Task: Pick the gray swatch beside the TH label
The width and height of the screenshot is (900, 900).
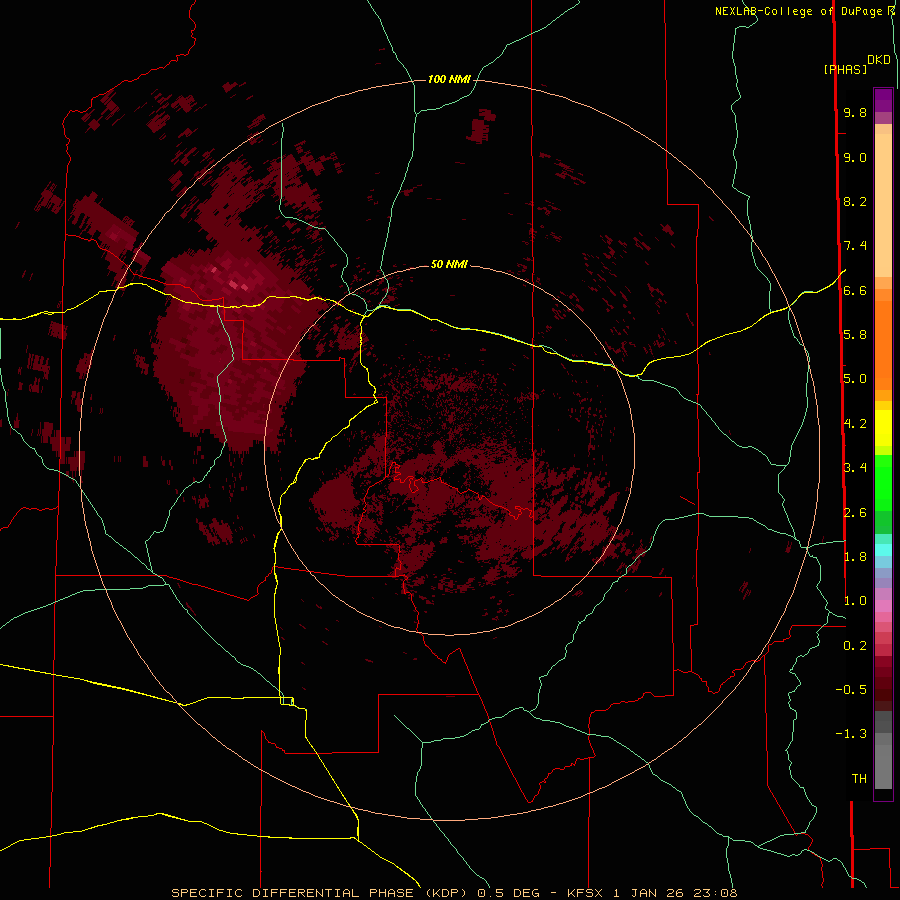Action: 883,769
